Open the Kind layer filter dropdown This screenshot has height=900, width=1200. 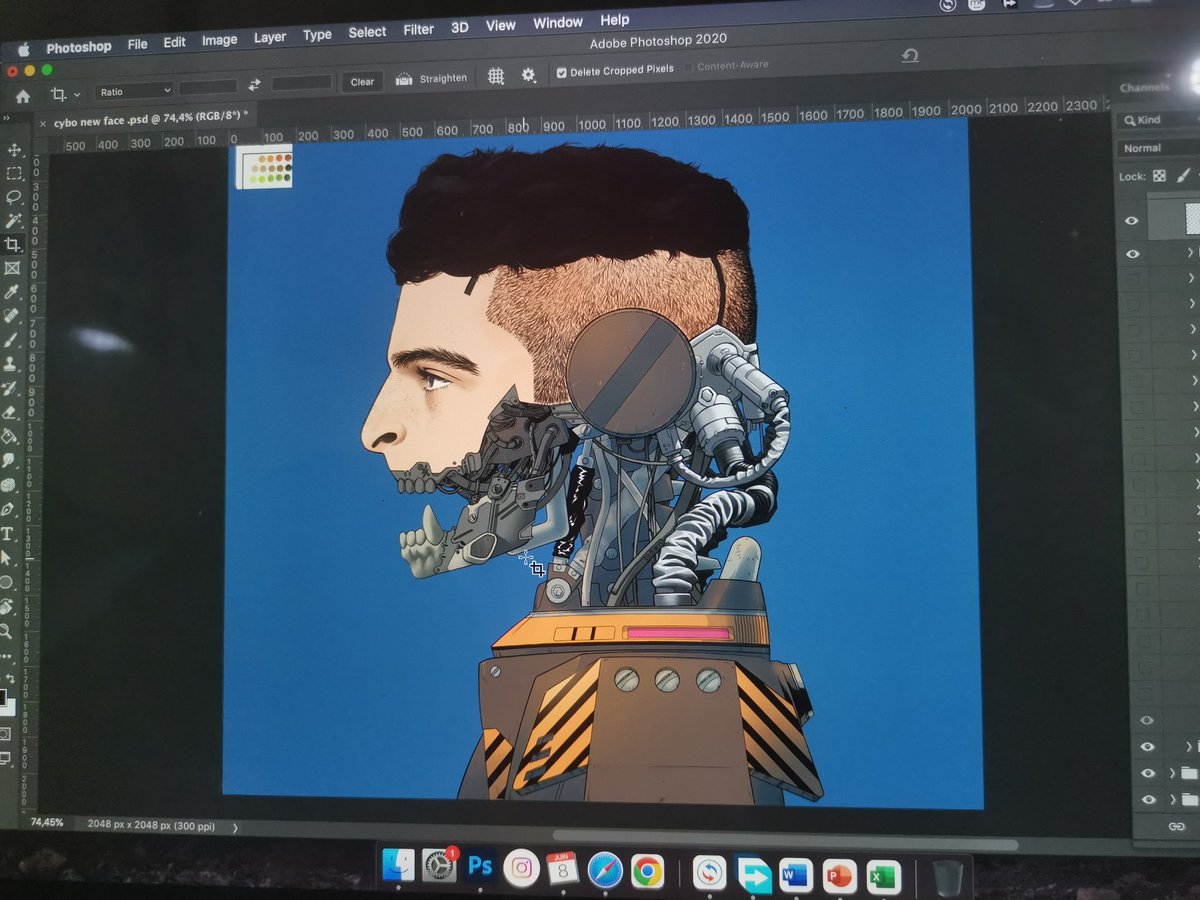pos(1160,120)
